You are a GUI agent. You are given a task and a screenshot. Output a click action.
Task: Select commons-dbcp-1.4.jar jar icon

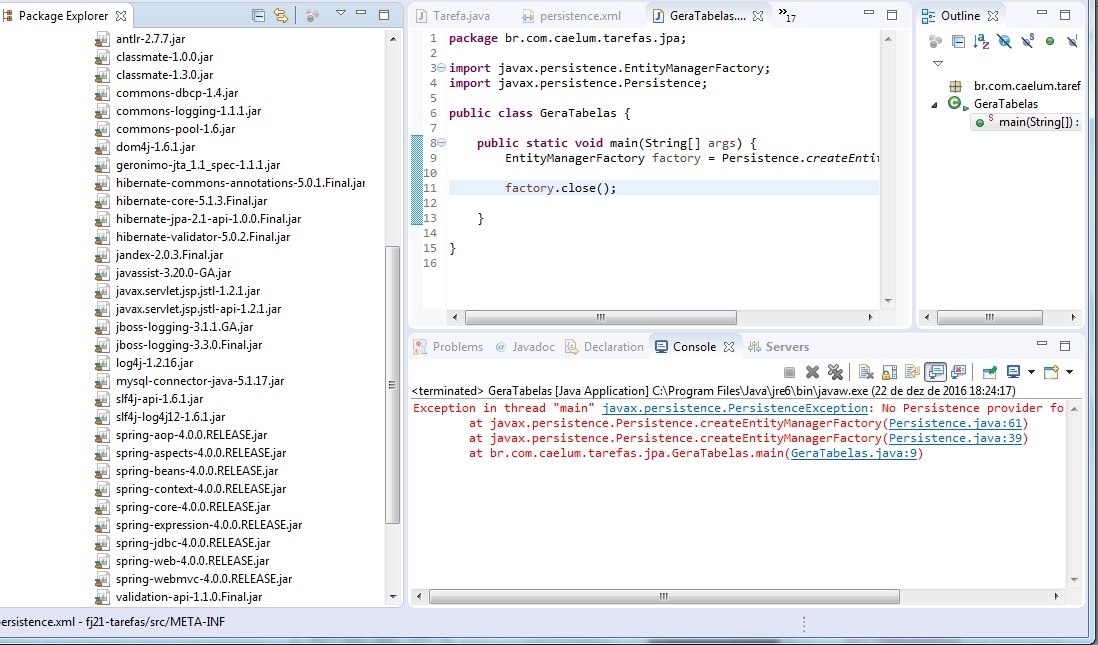[102, 93]
